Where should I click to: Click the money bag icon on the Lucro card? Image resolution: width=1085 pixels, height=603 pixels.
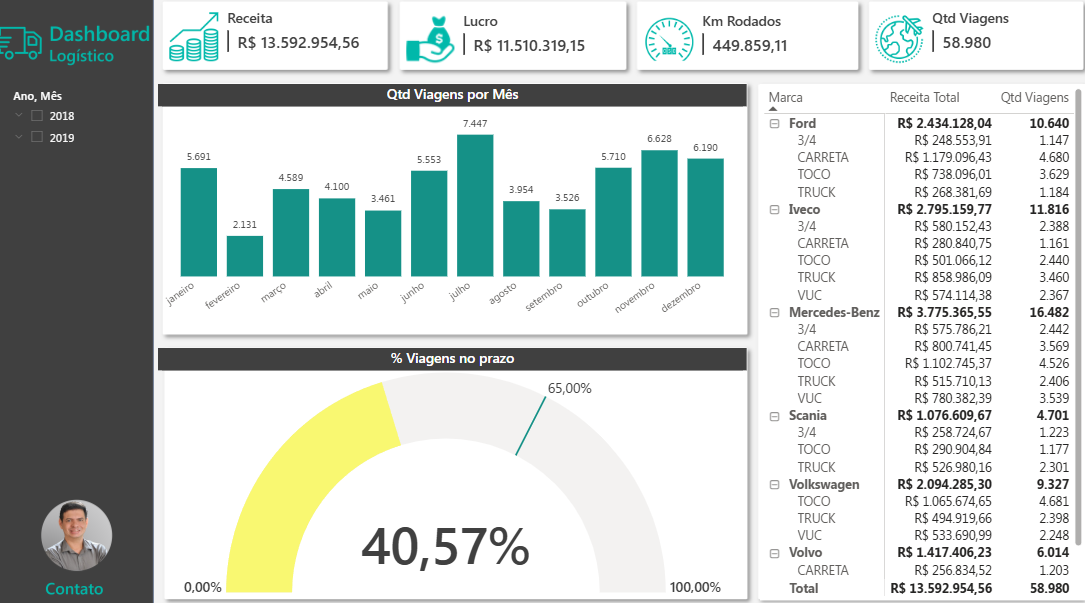click(x=432, y=41)
